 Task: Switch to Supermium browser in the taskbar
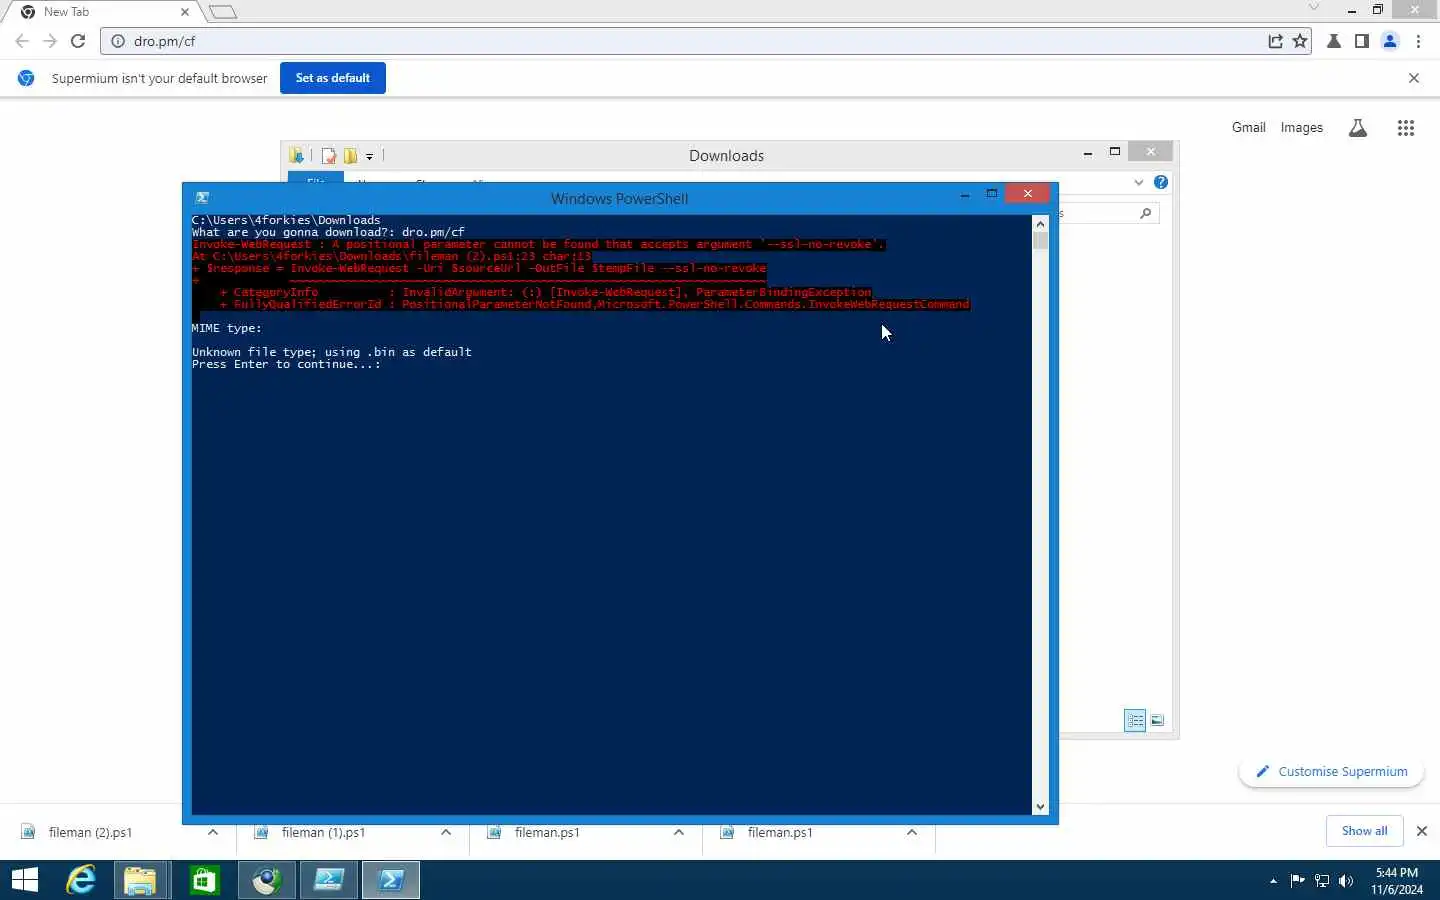pyautogui.click(x=266, y=880)
